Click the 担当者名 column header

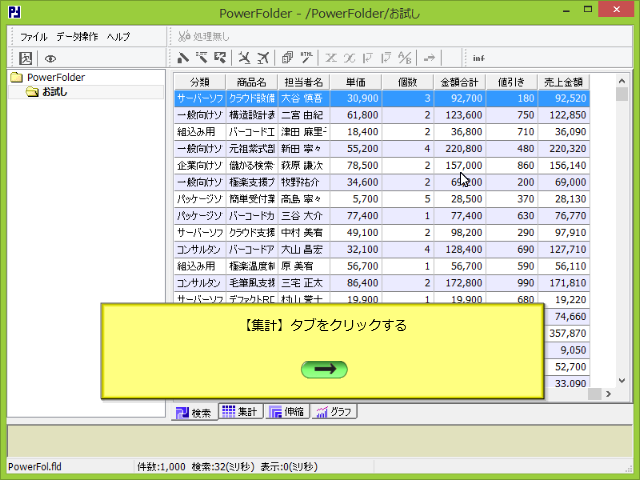click(304, 82)
